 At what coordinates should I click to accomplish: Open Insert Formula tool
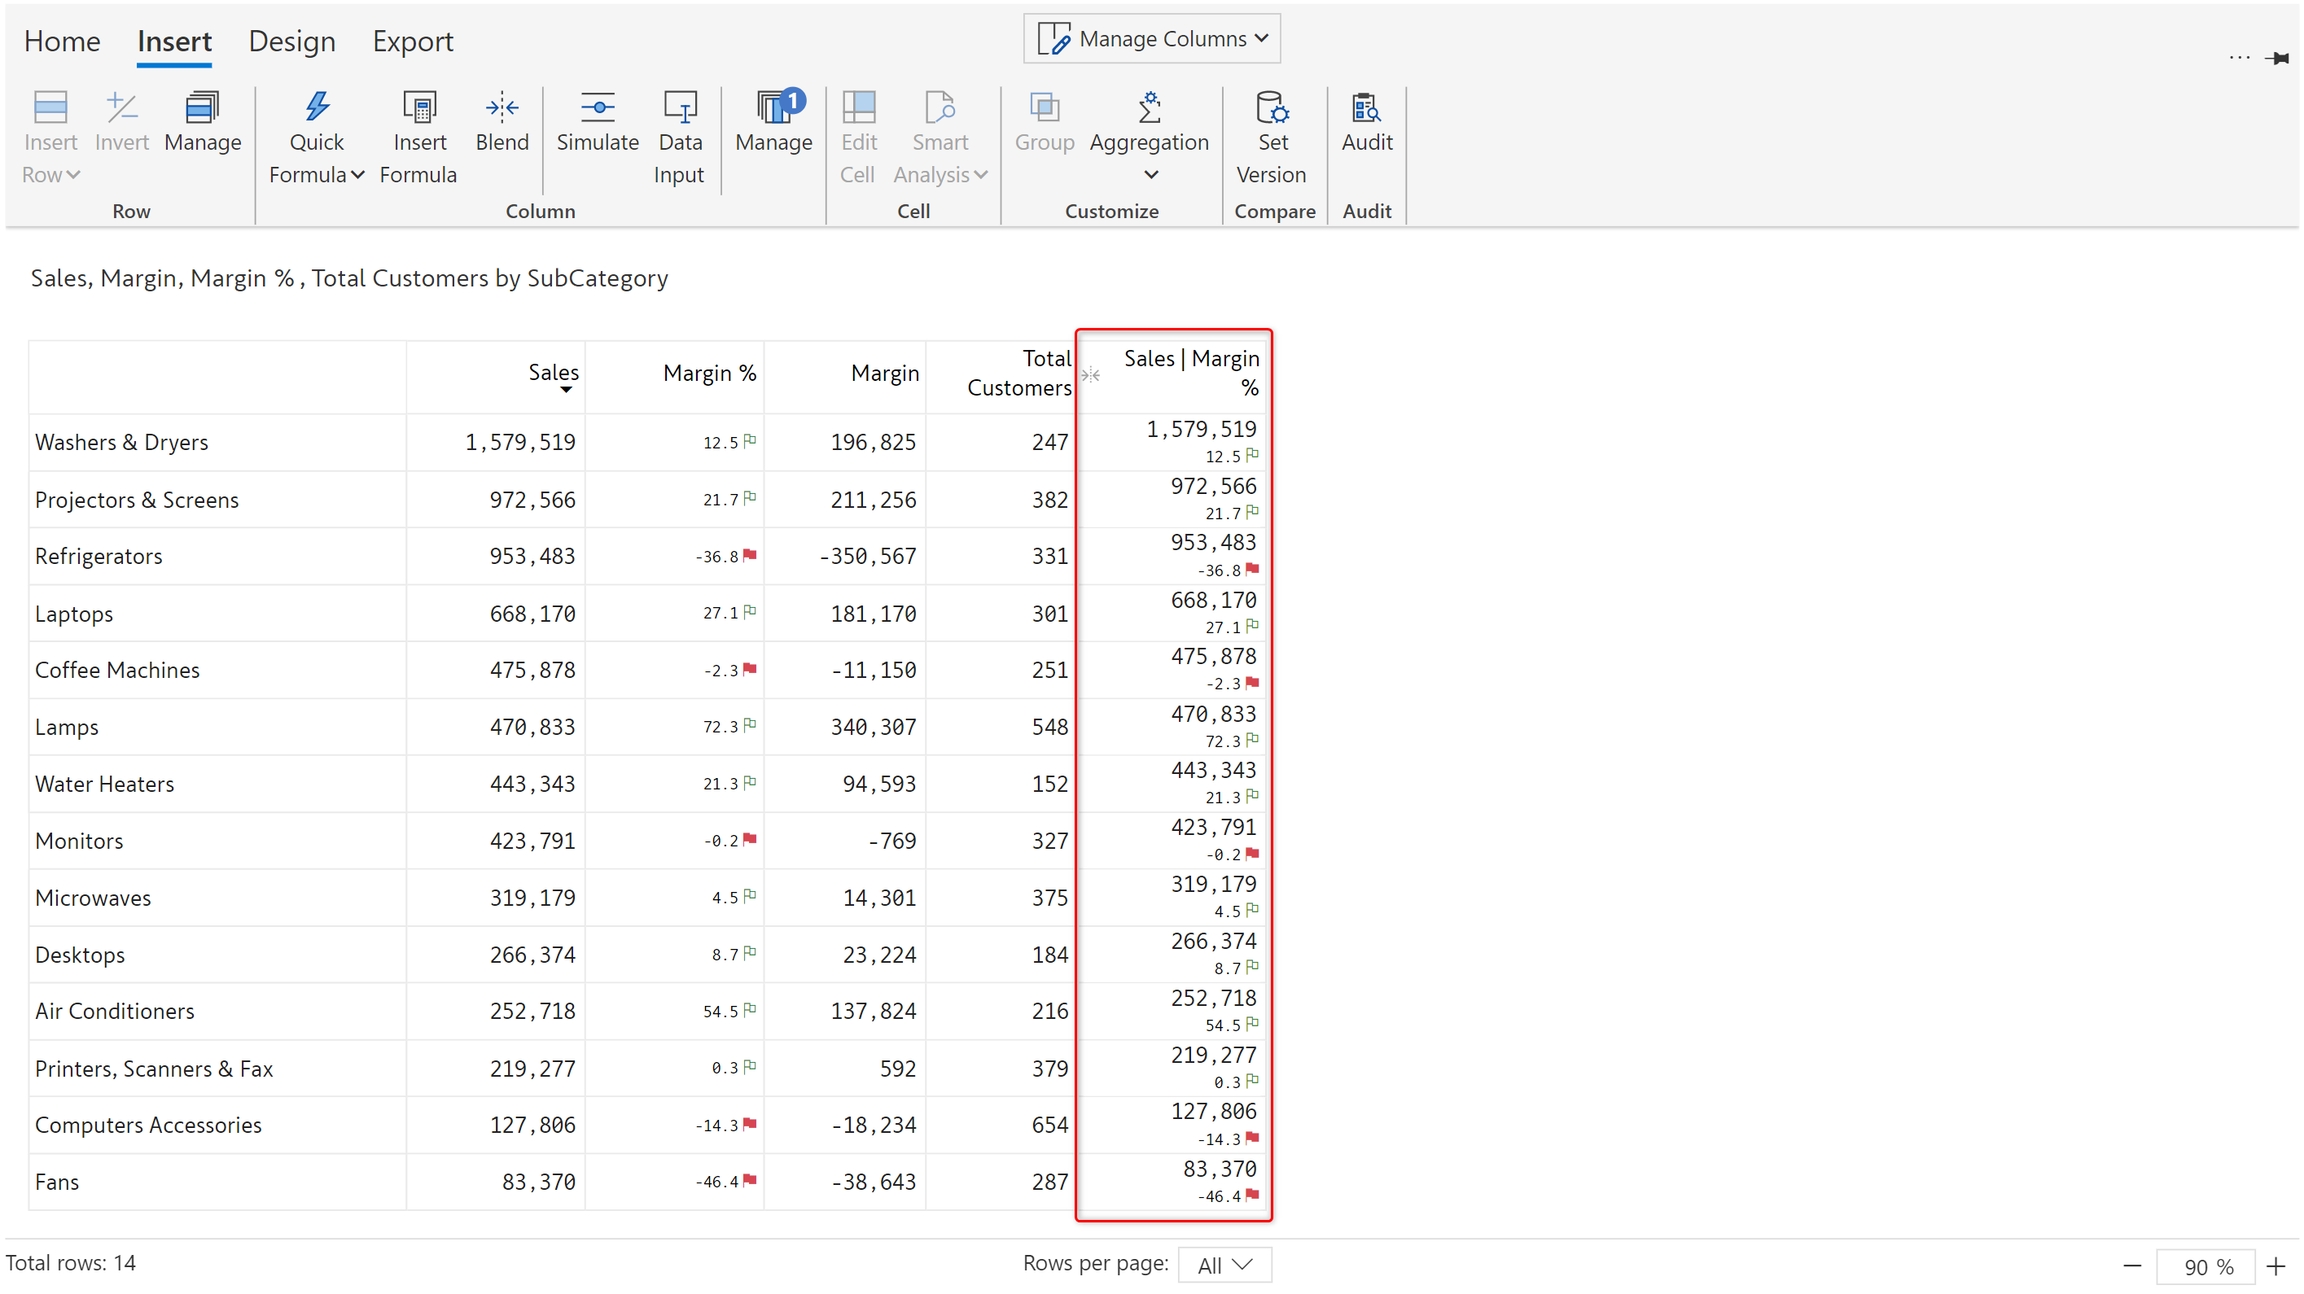pyautogui.click(x=419, y=107)
